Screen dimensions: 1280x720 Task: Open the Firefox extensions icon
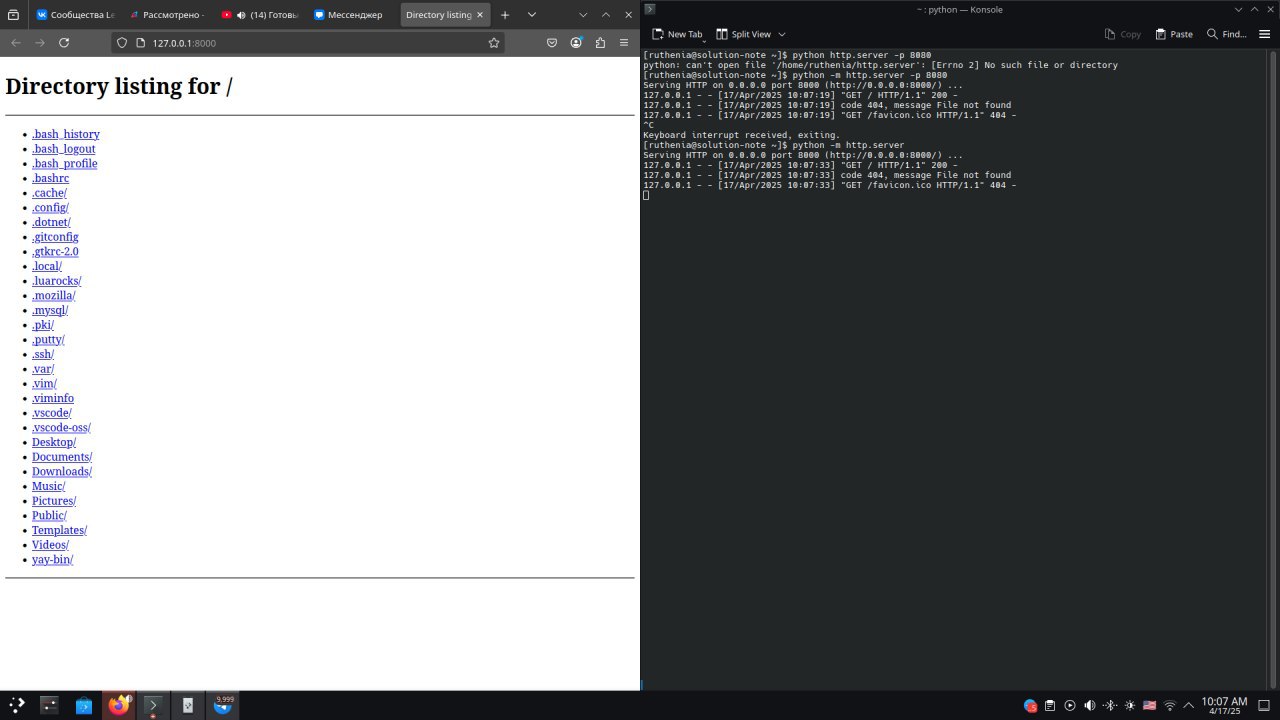click(x=600, y=43)
